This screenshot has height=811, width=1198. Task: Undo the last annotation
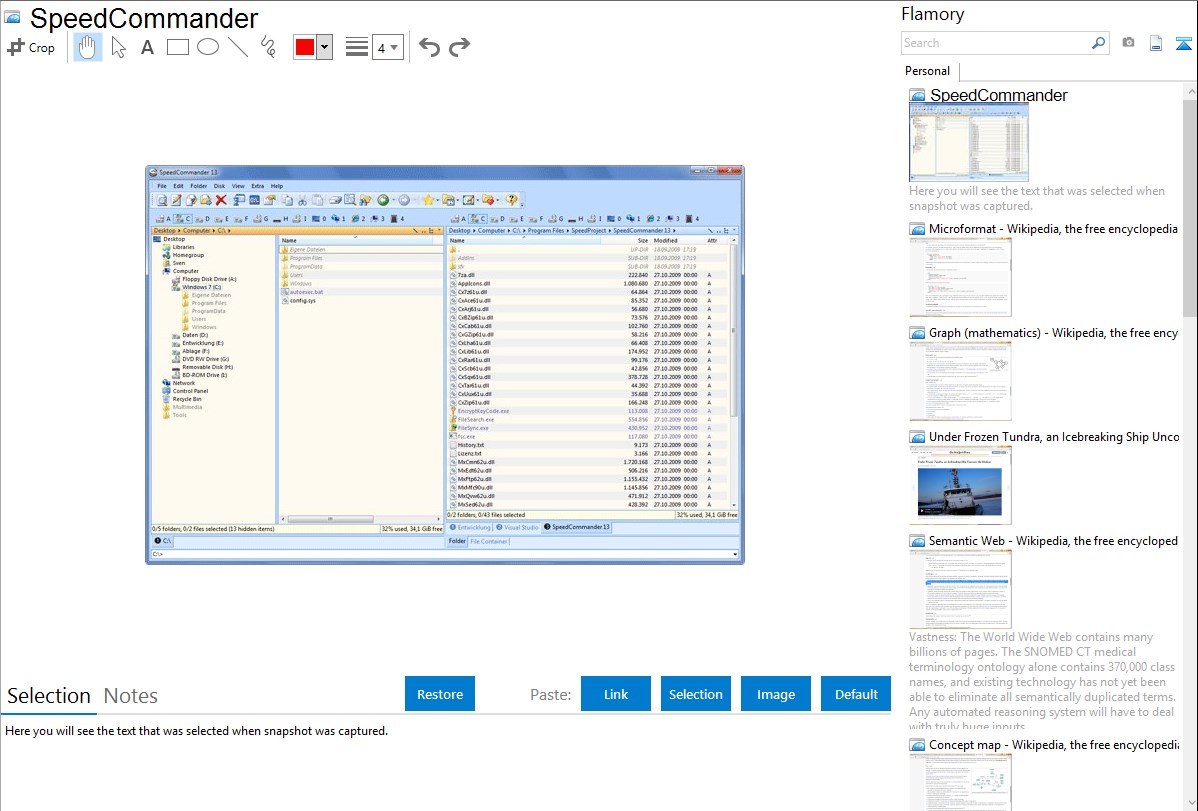click(429, 47)
